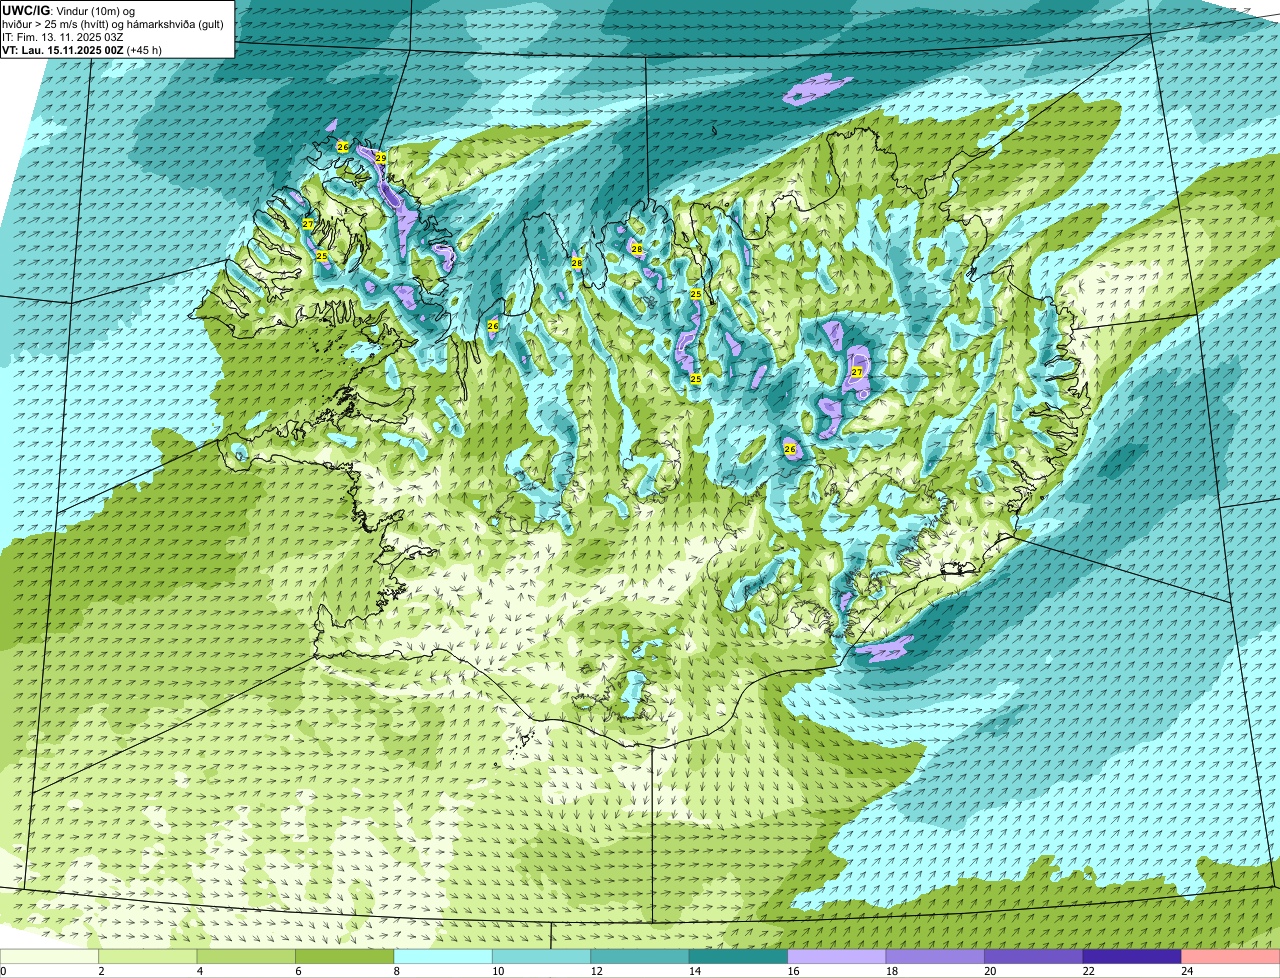This screenshot has width=1280, height=978.
Task: Click the title text "UWC/IG: Vindur (10m) og"
Action: pos(69,10)
